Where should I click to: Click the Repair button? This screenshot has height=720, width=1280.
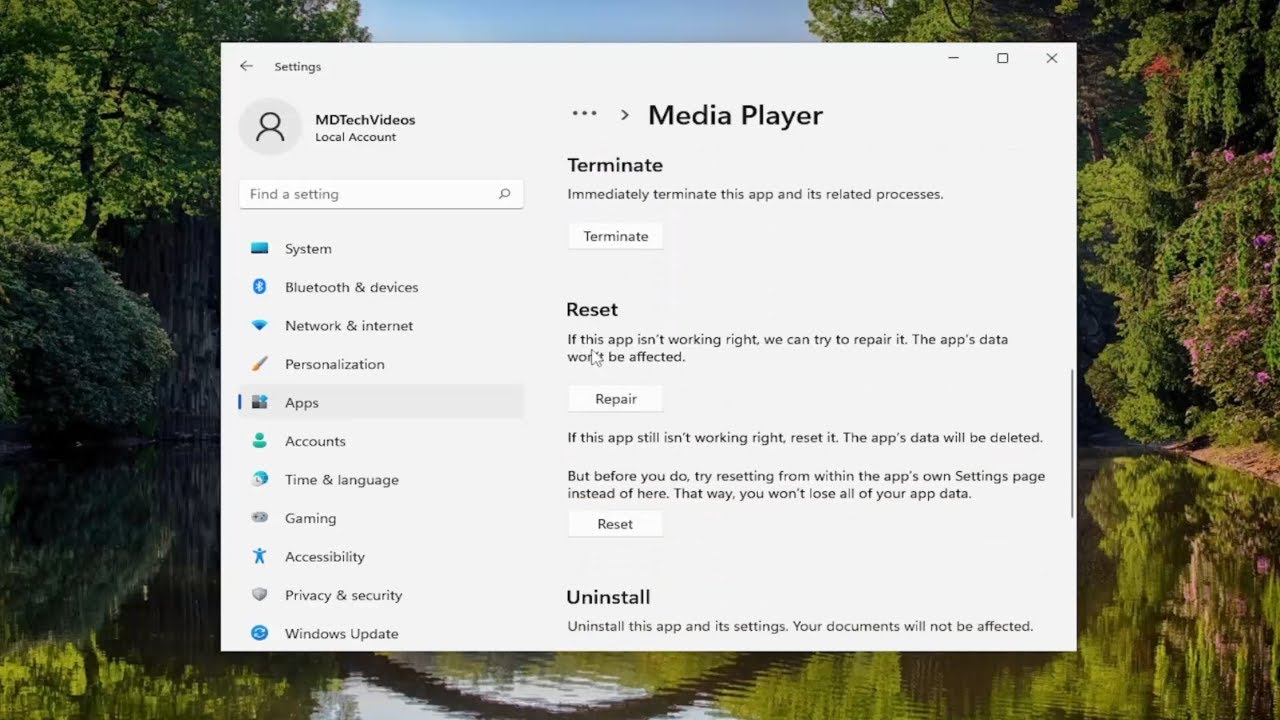click(616, 399)
